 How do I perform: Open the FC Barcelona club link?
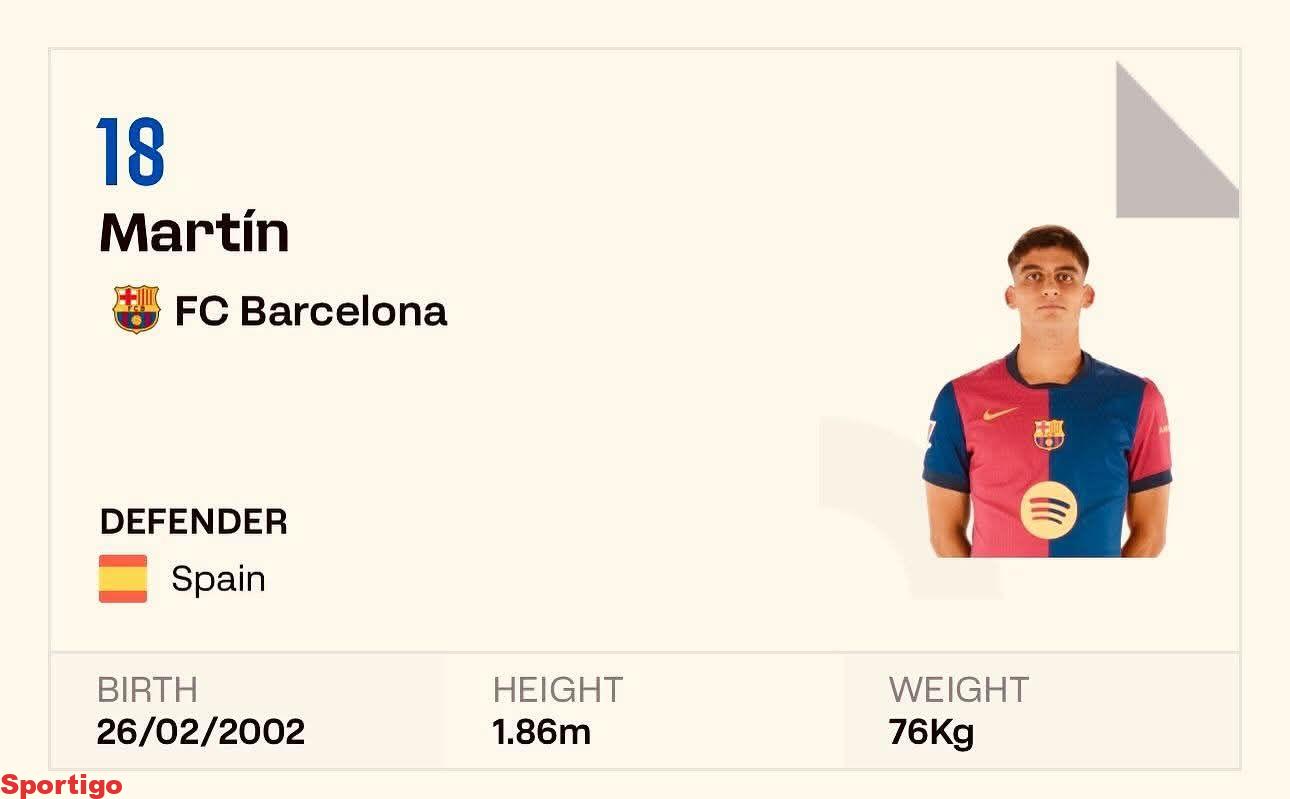click(x=310, y=311)
